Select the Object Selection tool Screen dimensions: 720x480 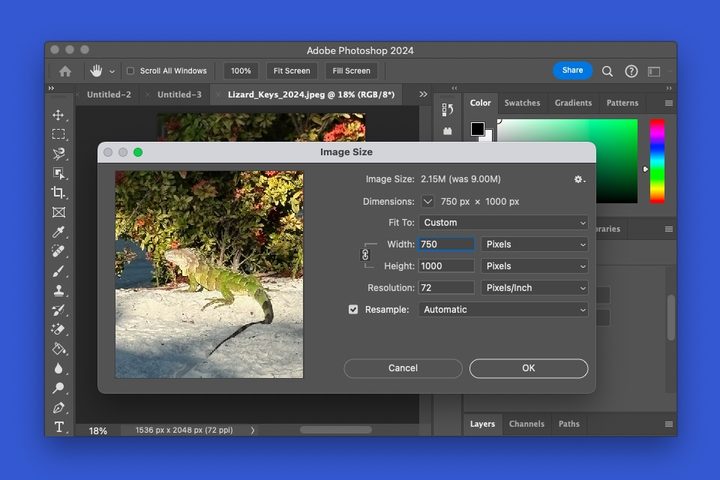tap(58, 173)
